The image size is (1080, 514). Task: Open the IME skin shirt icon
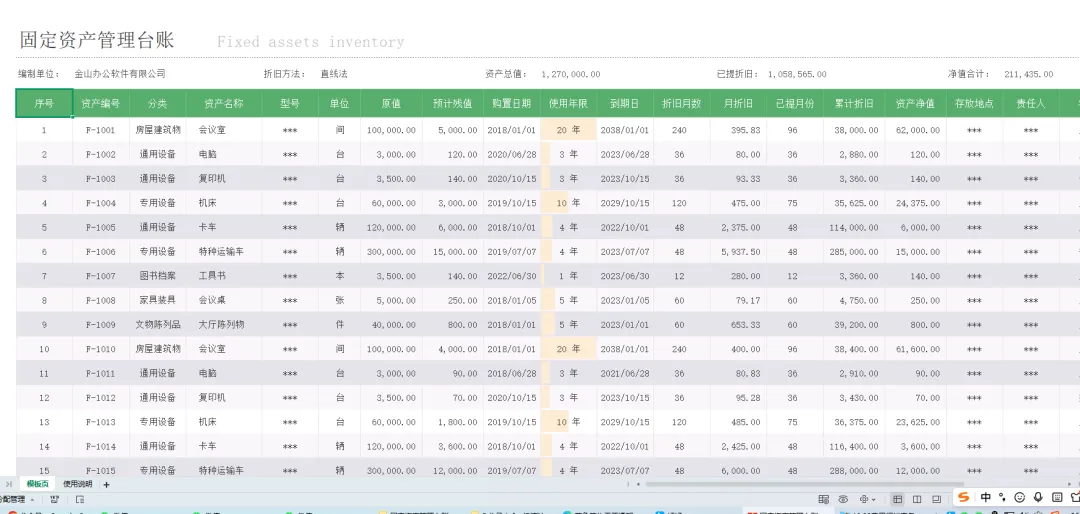click(1074, 497)
